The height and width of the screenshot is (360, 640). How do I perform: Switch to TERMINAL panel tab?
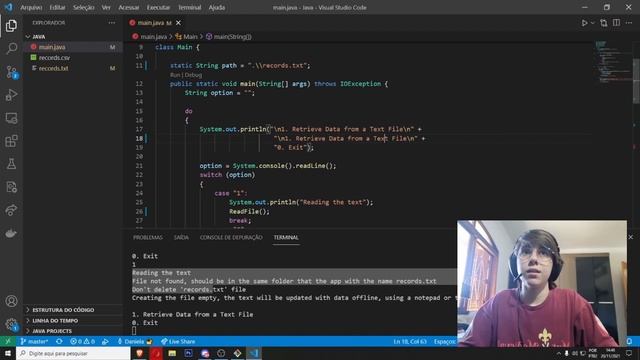pos(286,238)
